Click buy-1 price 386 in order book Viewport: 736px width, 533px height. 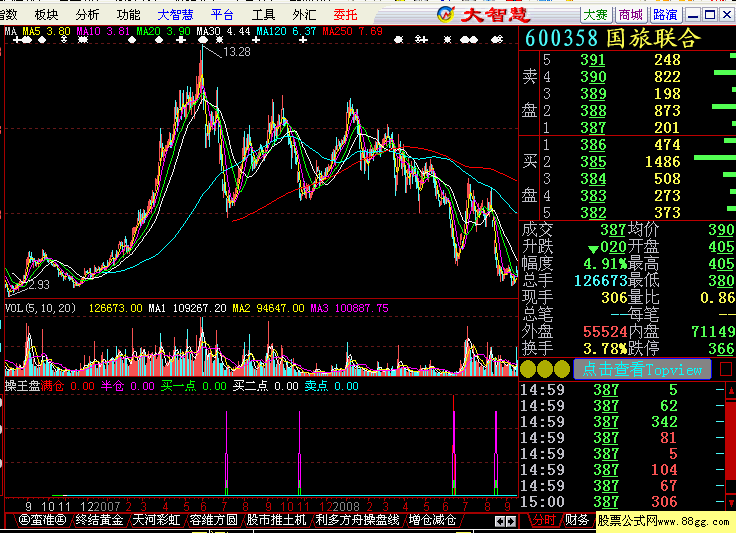(593, 145)
